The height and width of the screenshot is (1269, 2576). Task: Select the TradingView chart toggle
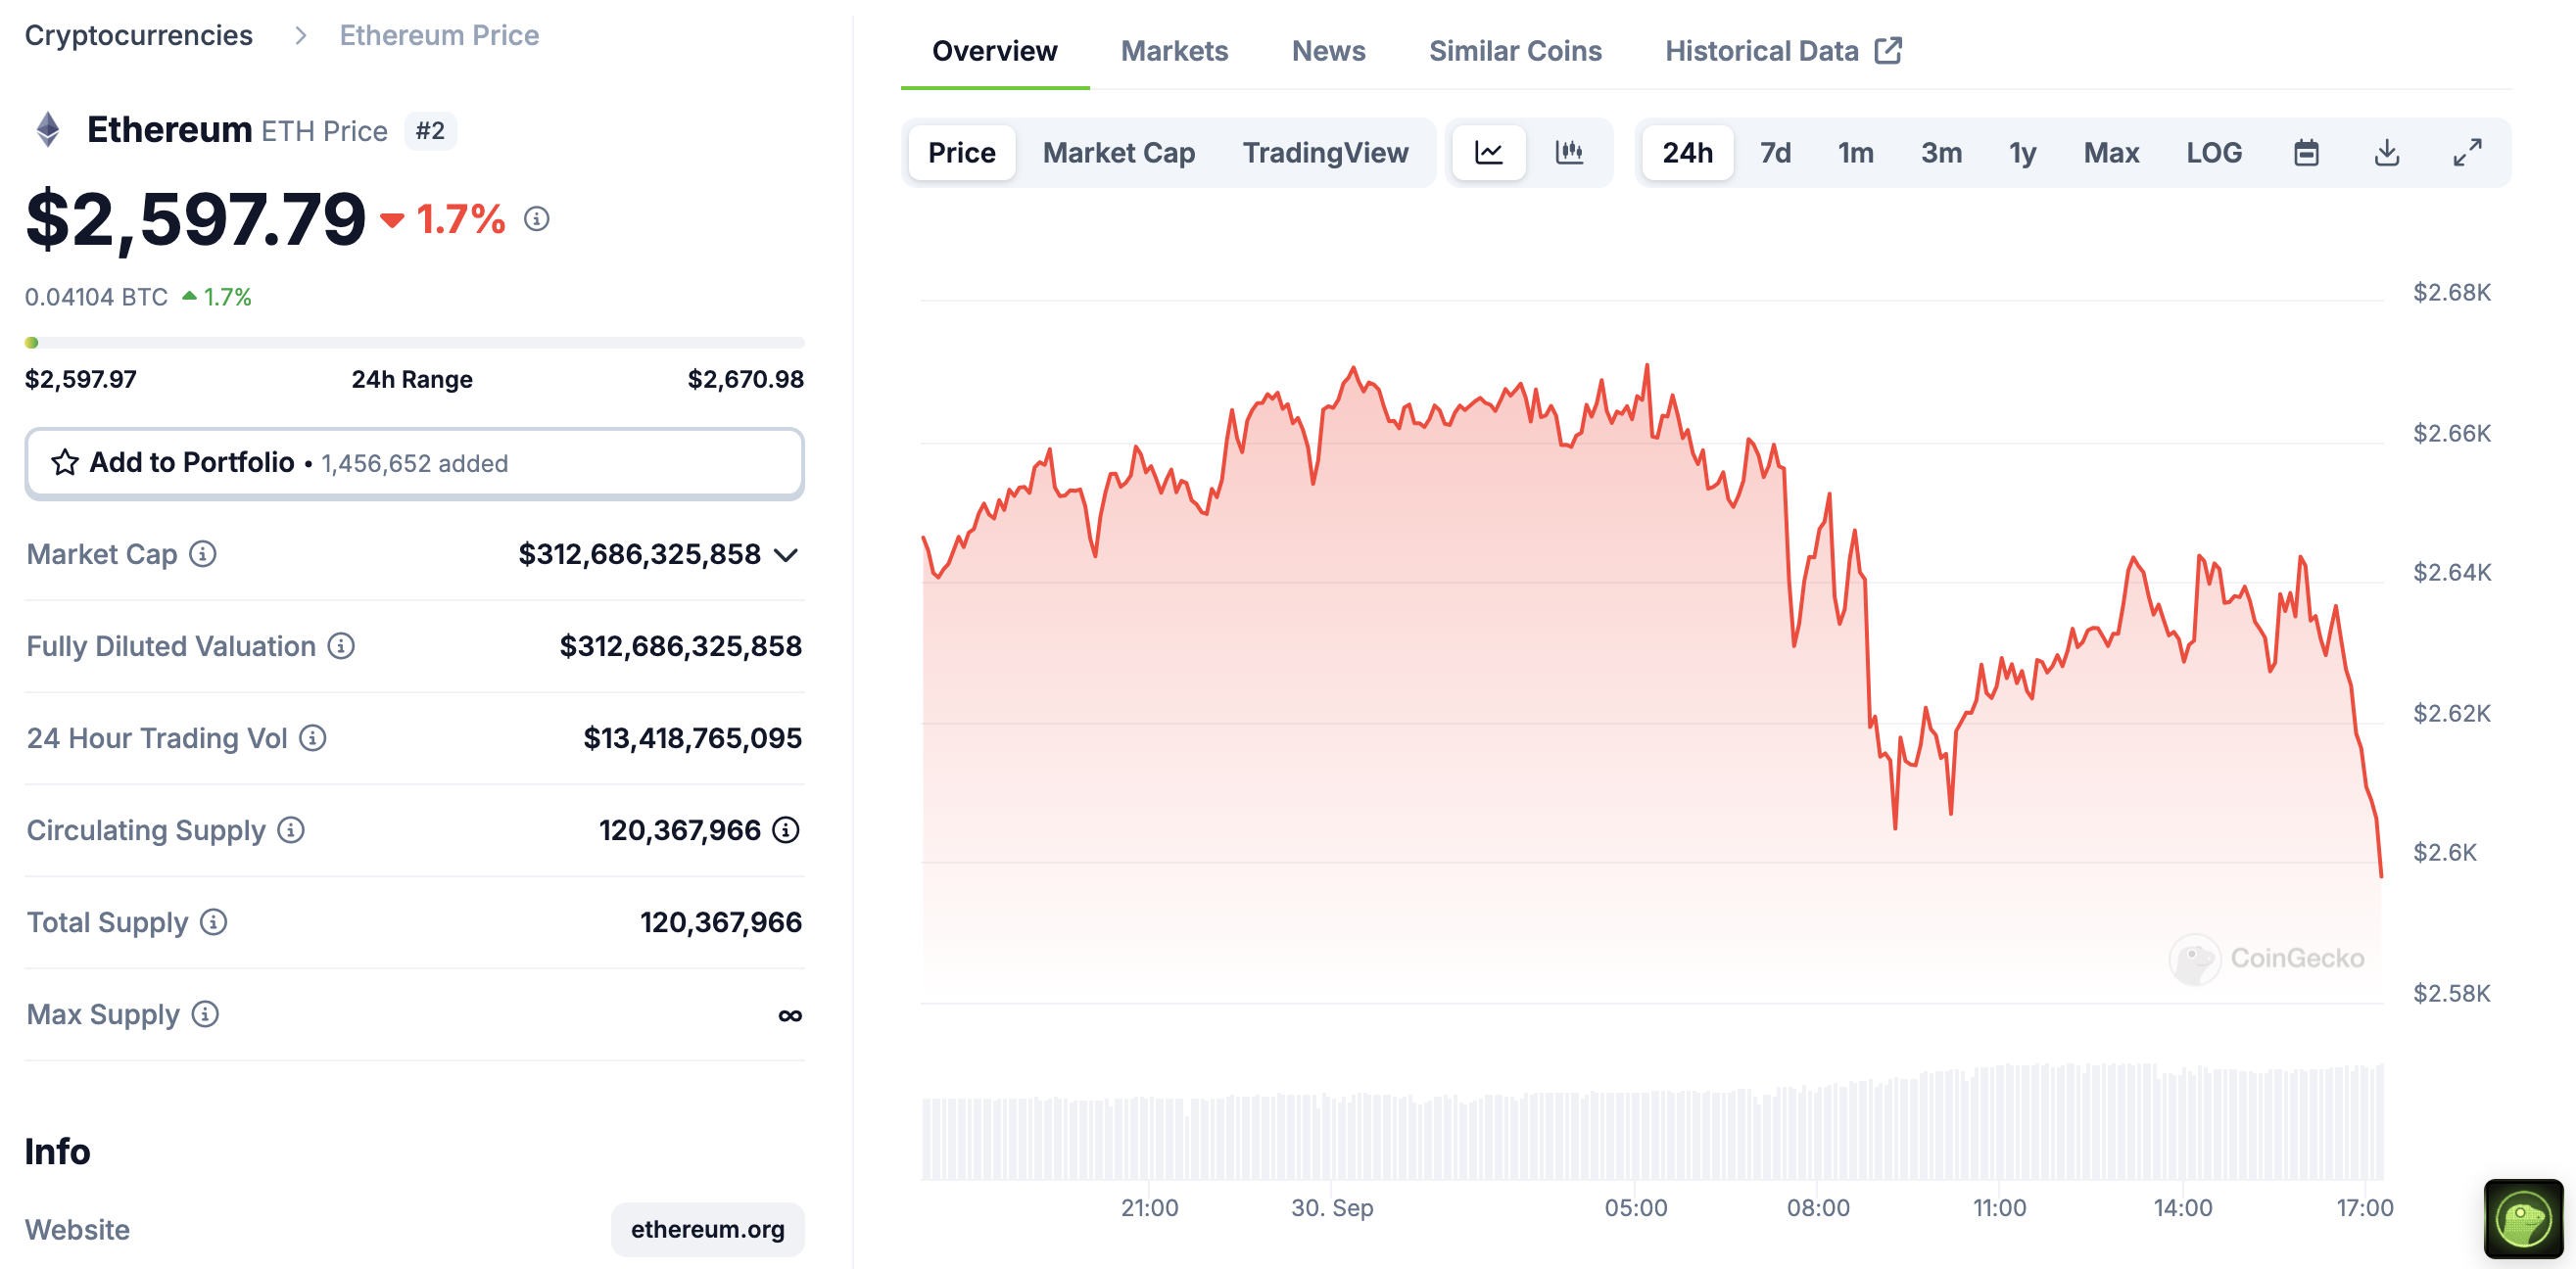pos(1325,152)
